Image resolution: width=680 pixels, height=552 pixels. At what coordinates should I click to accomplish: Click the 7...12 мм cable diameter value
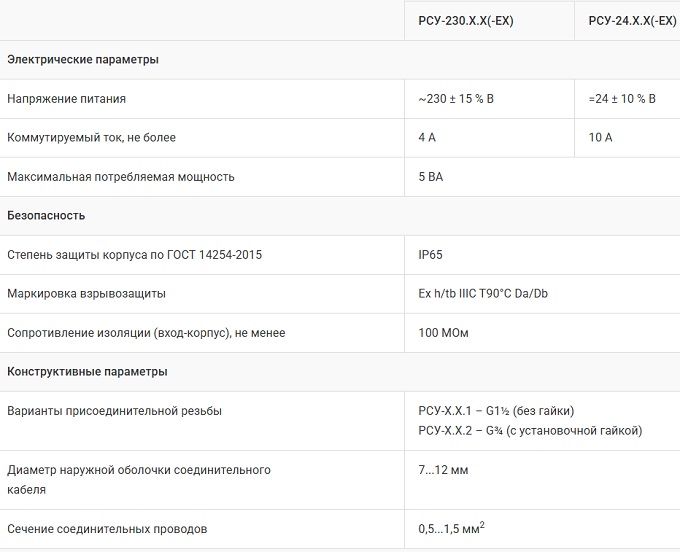(443, 469)
